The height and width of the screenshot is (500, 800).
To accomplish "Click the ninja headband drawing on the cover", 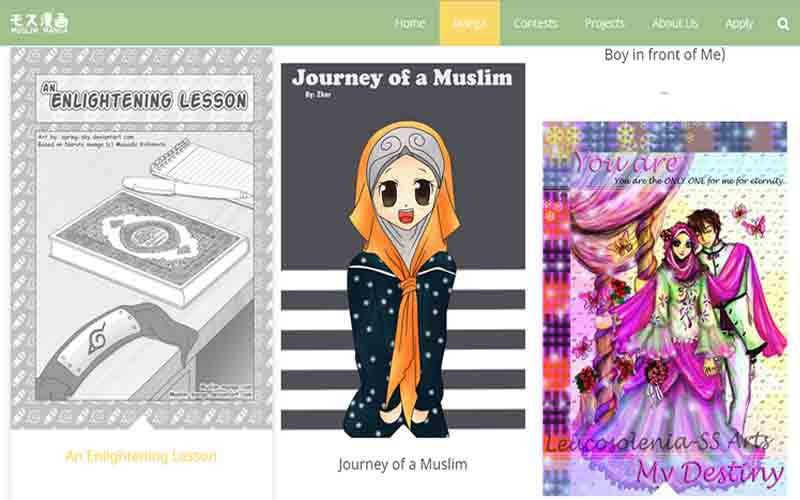I will (116, 347).
